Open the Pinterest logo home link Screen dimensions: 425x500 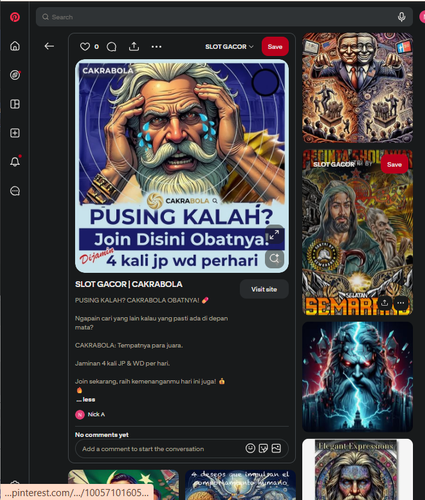(x=15, y=17)
